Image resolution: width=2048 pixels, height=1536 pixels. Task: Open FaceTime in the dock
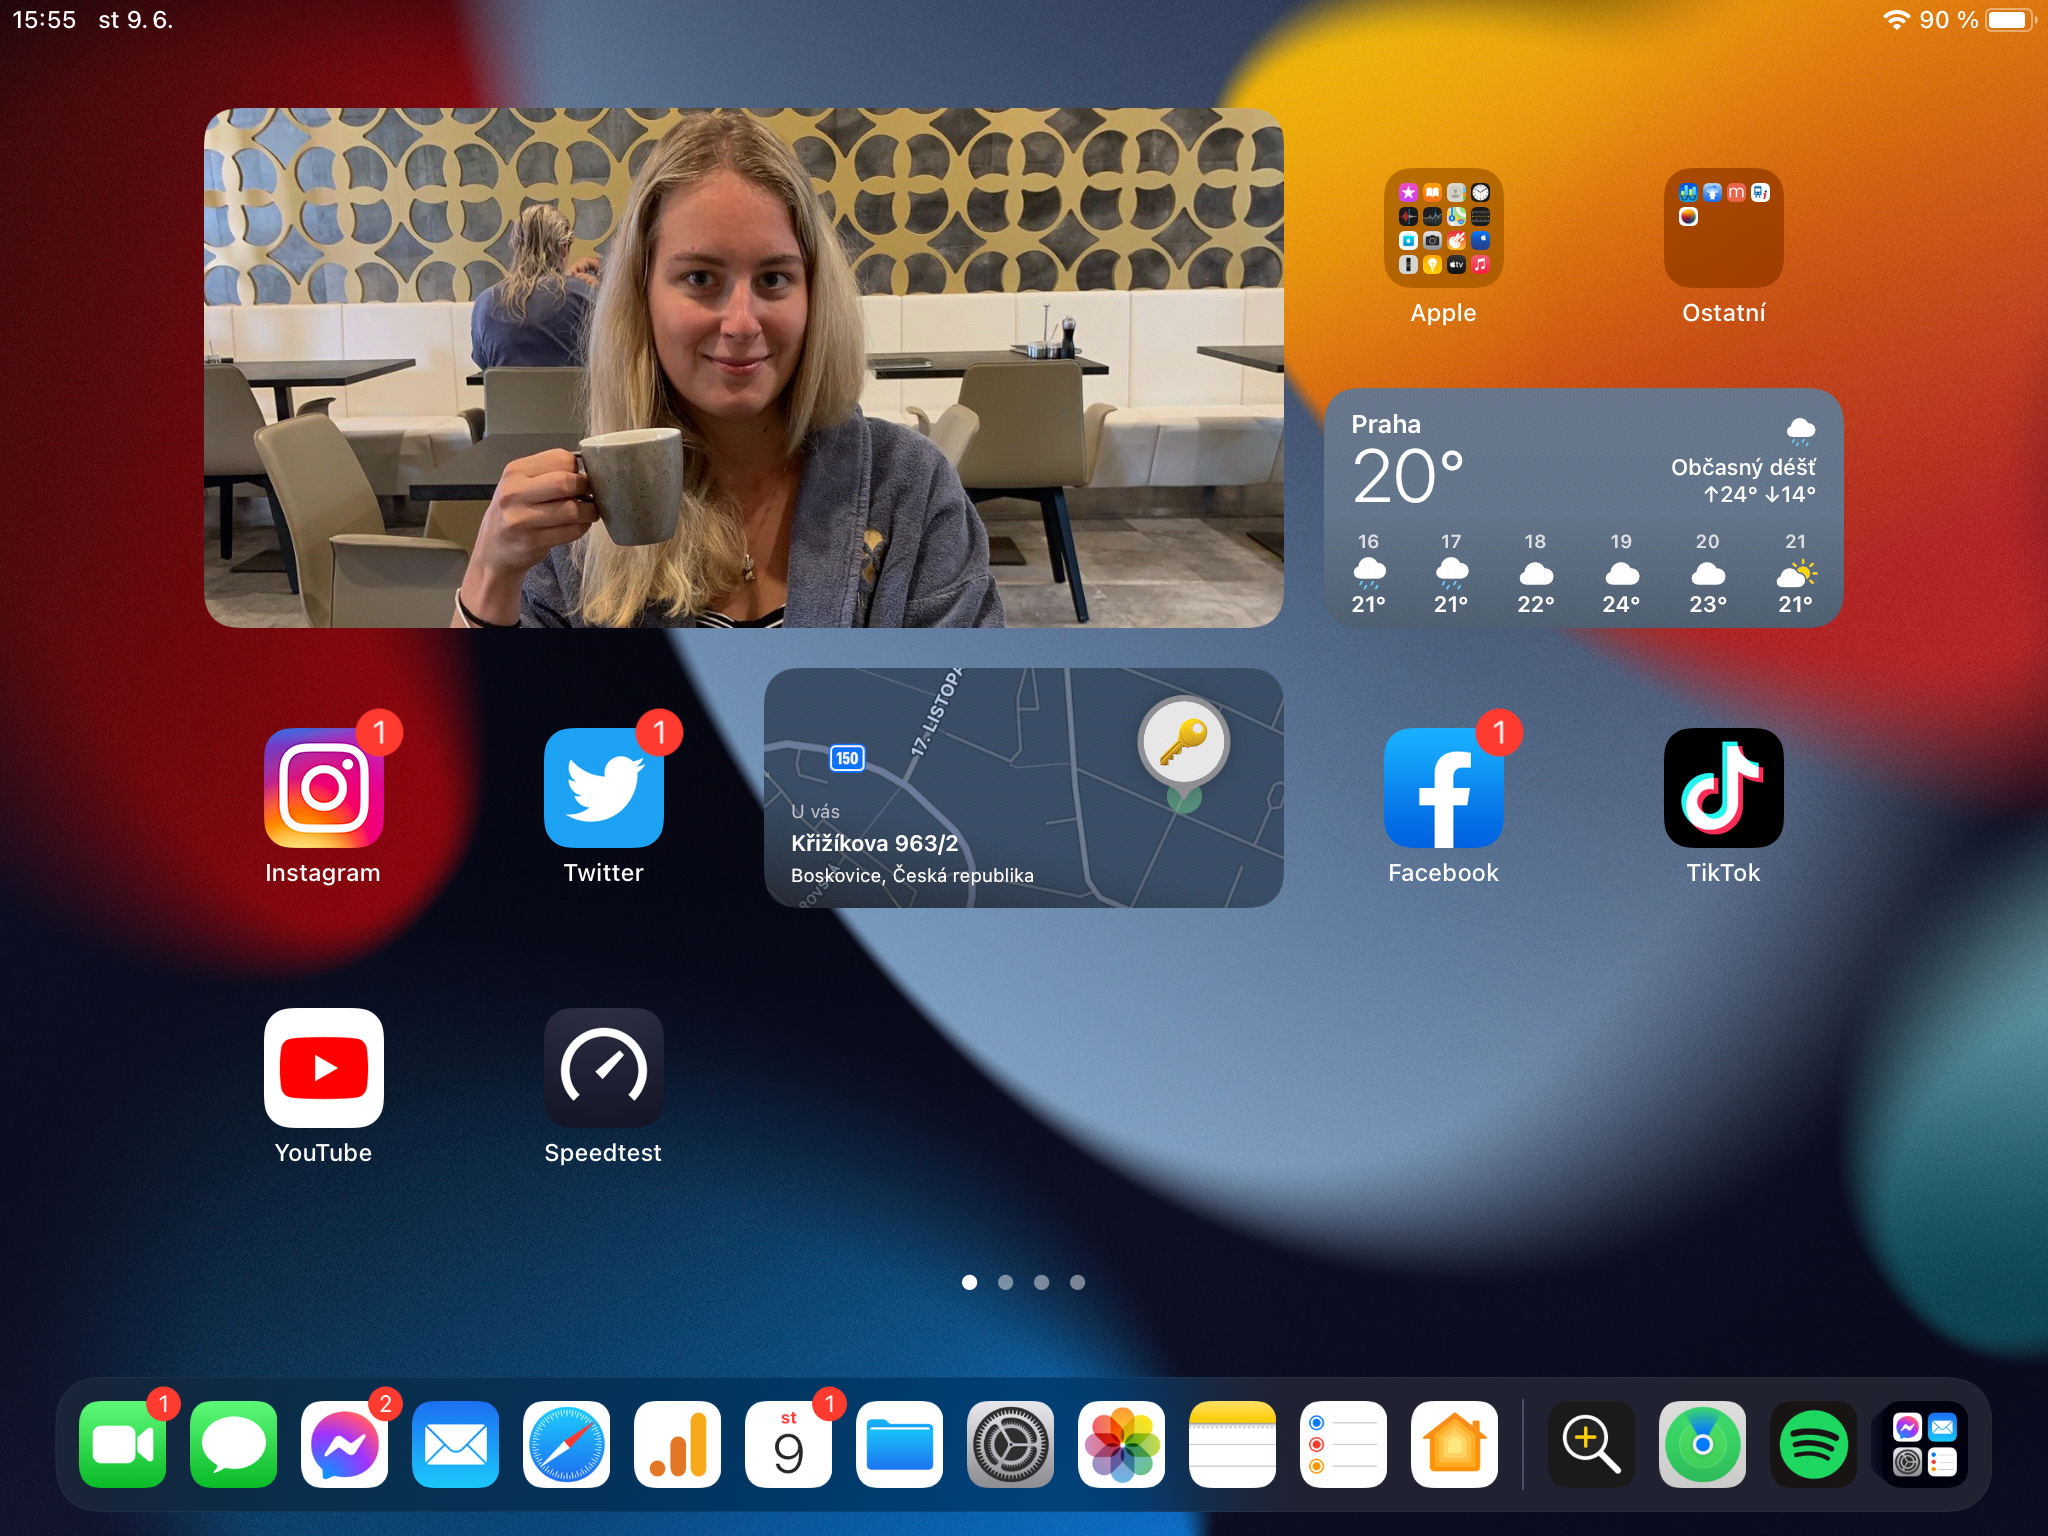(x=122, y=1444)
